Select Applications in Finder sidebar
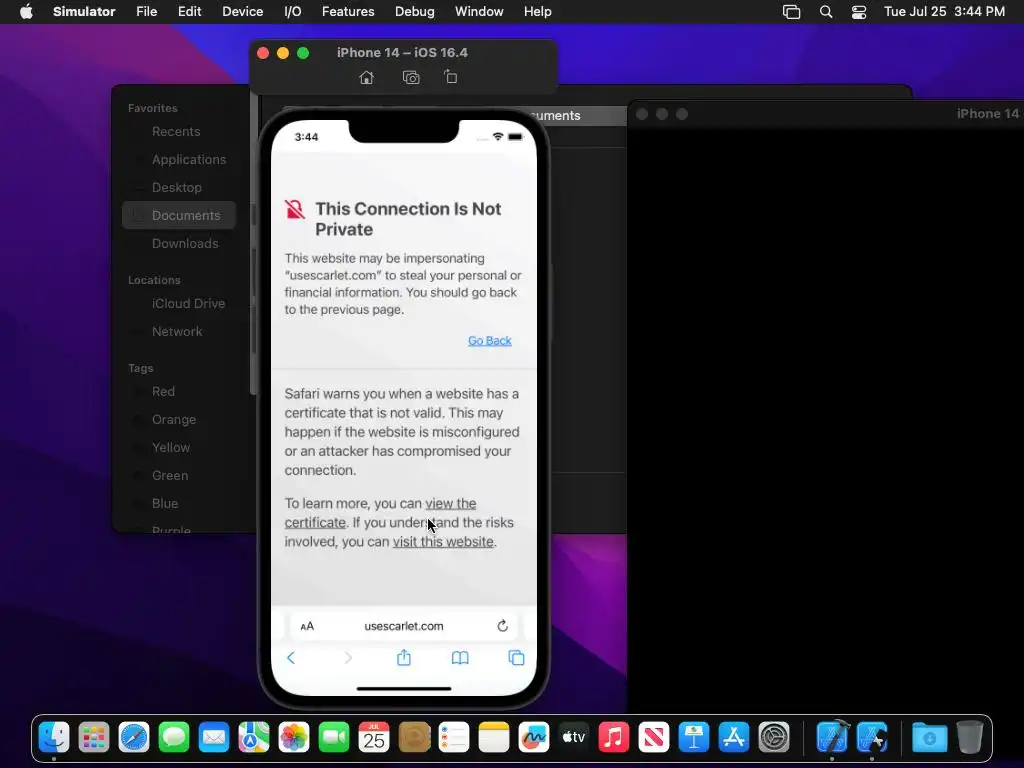Image resolution: width=1024 pixels, height=768 pixels. click(189, 159)
